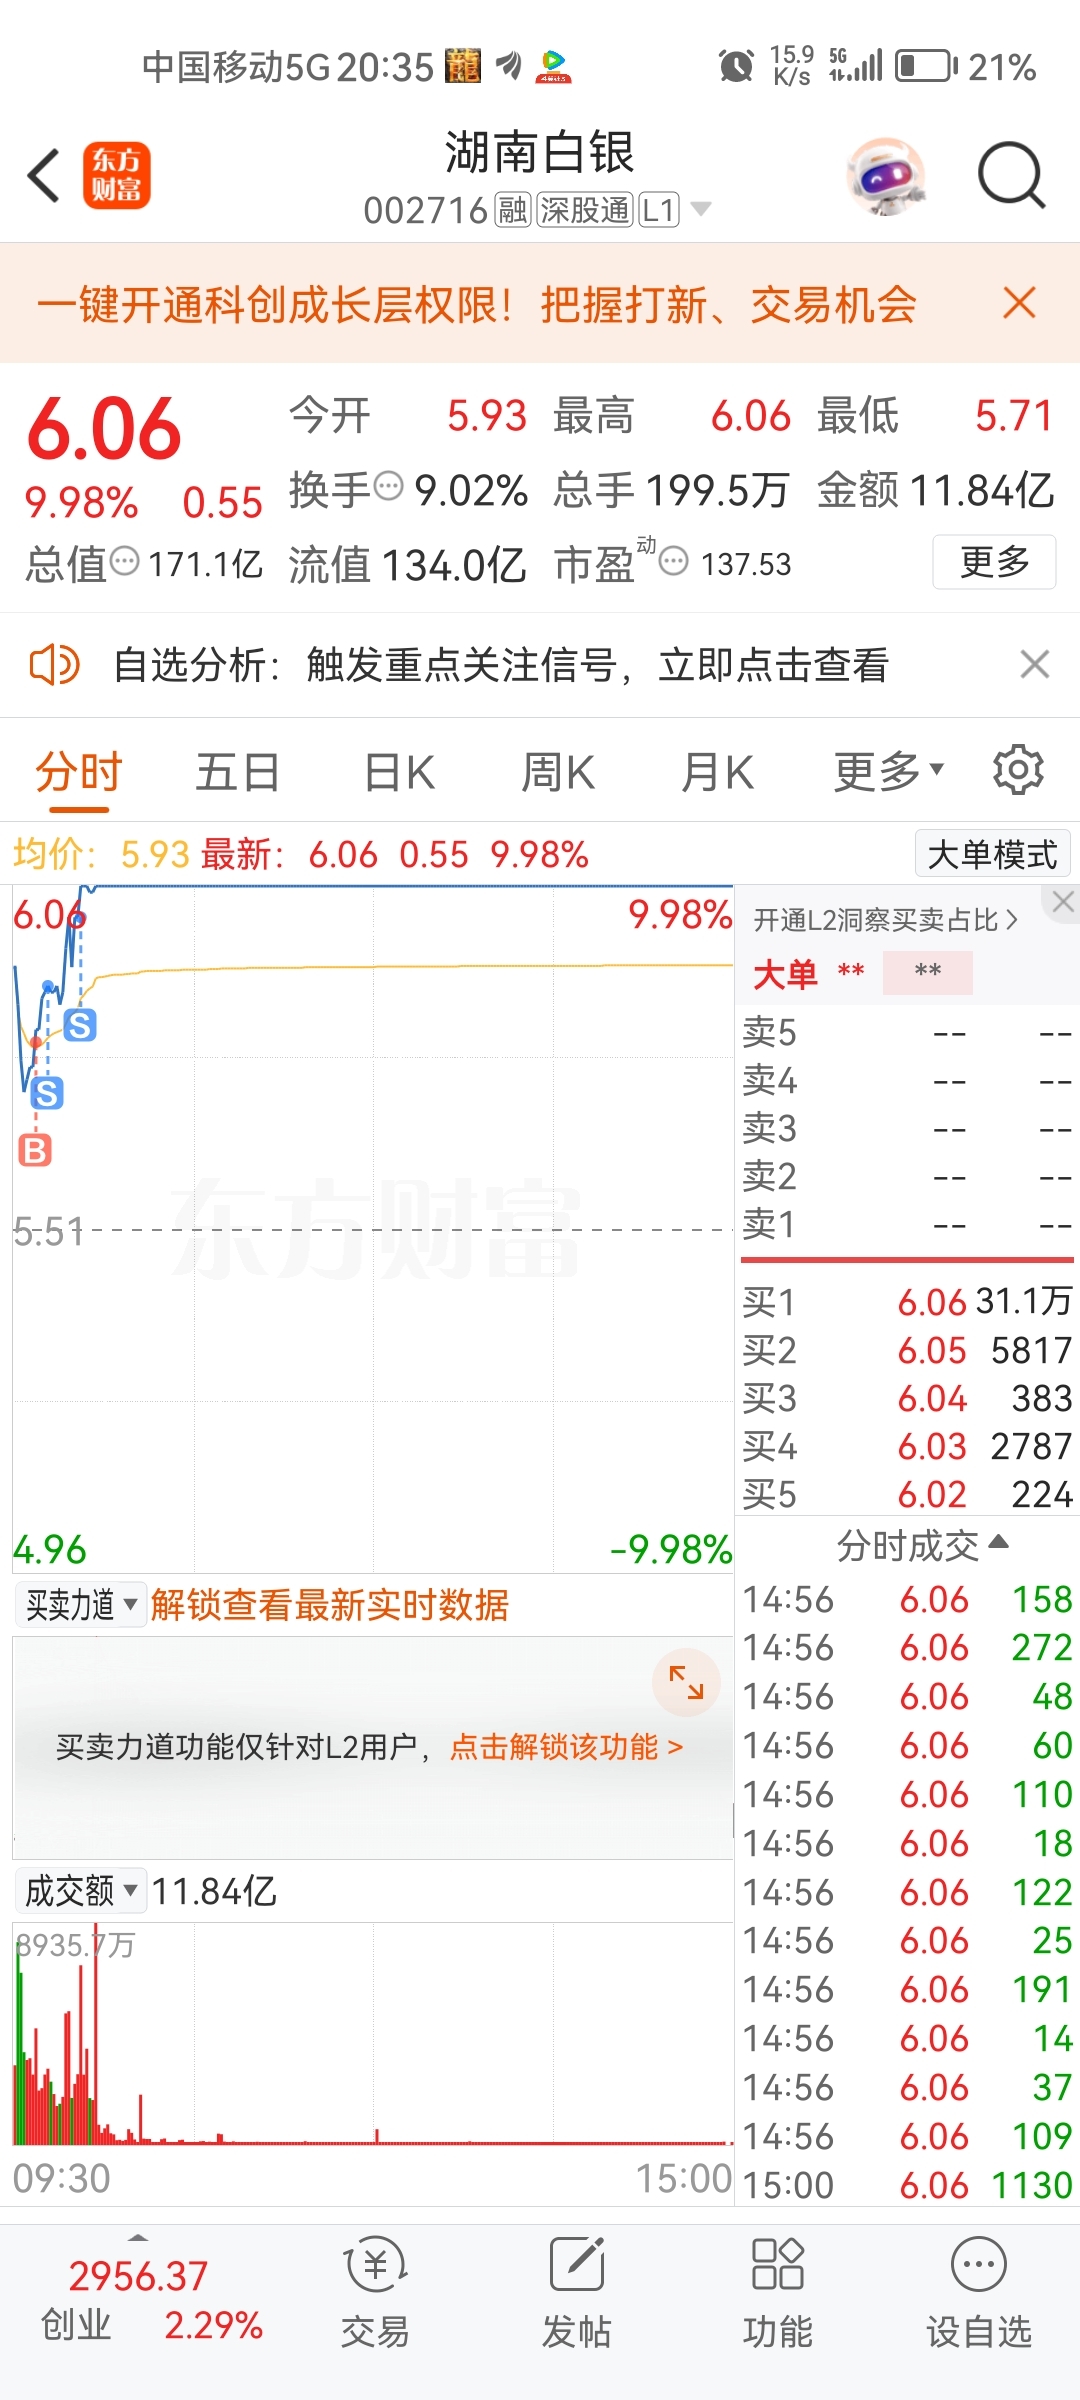The image size is (1080, 2400).
Task: Switch to the 周K tab
Action: 558,772
